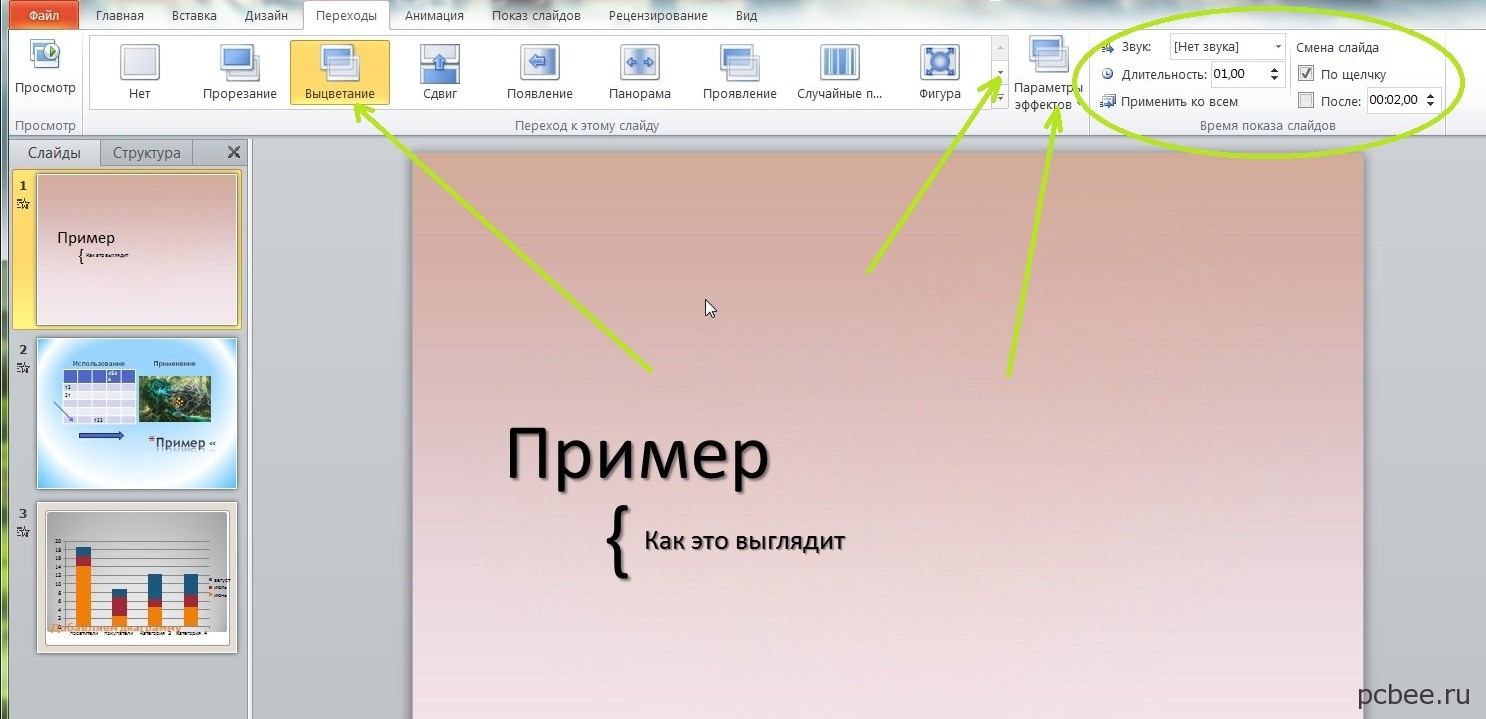Open the Вставка ribbon tab
The image size is (1486, 719).
[194, 16]
